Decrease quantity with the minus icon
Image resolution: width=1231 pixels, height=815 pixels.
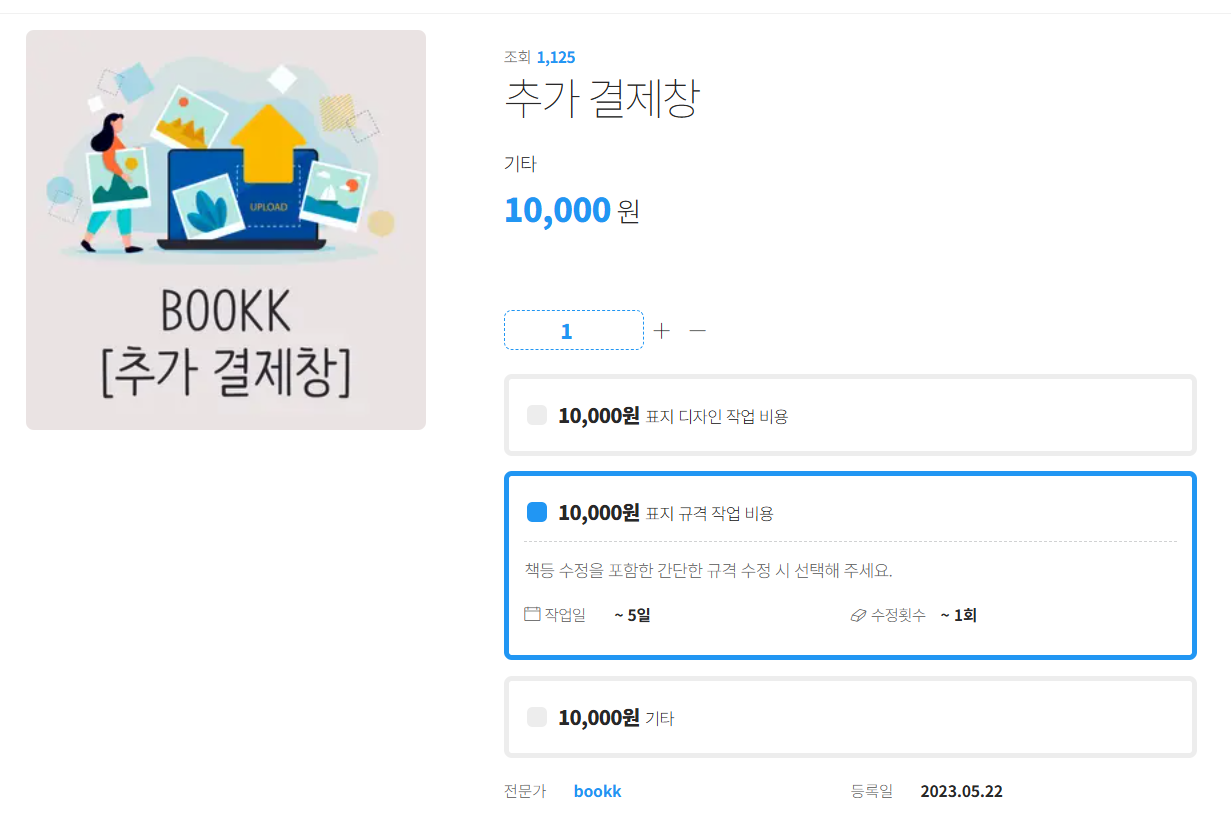[x=698, y=331]
